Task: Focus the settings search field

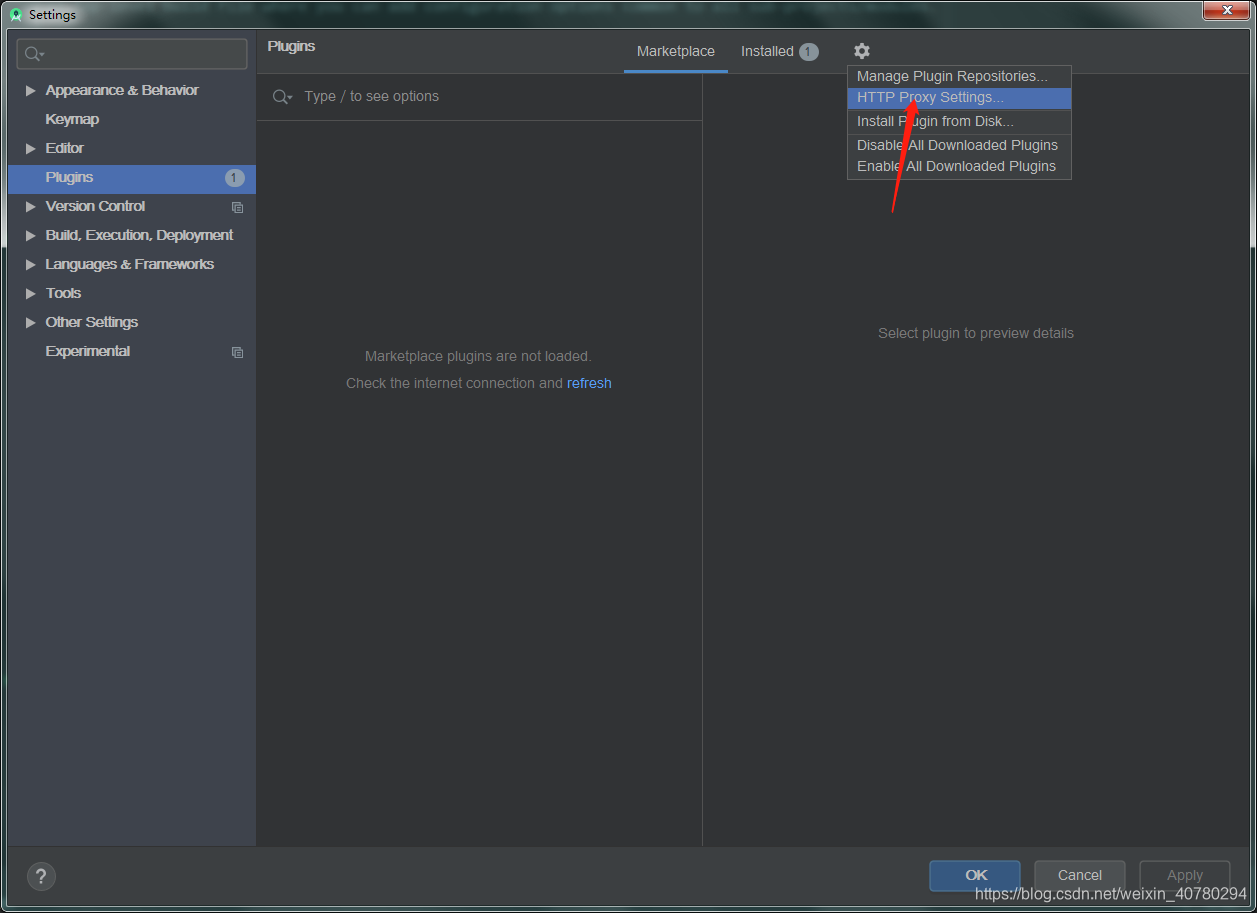Action: tap(132, 54)
